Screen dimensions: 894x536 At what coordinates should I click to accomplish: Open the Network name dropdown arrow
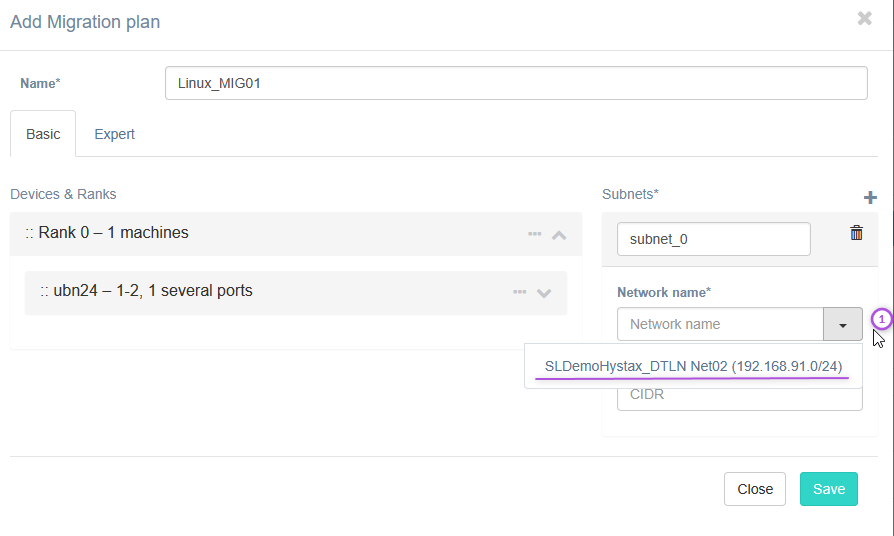pos(843,325)
